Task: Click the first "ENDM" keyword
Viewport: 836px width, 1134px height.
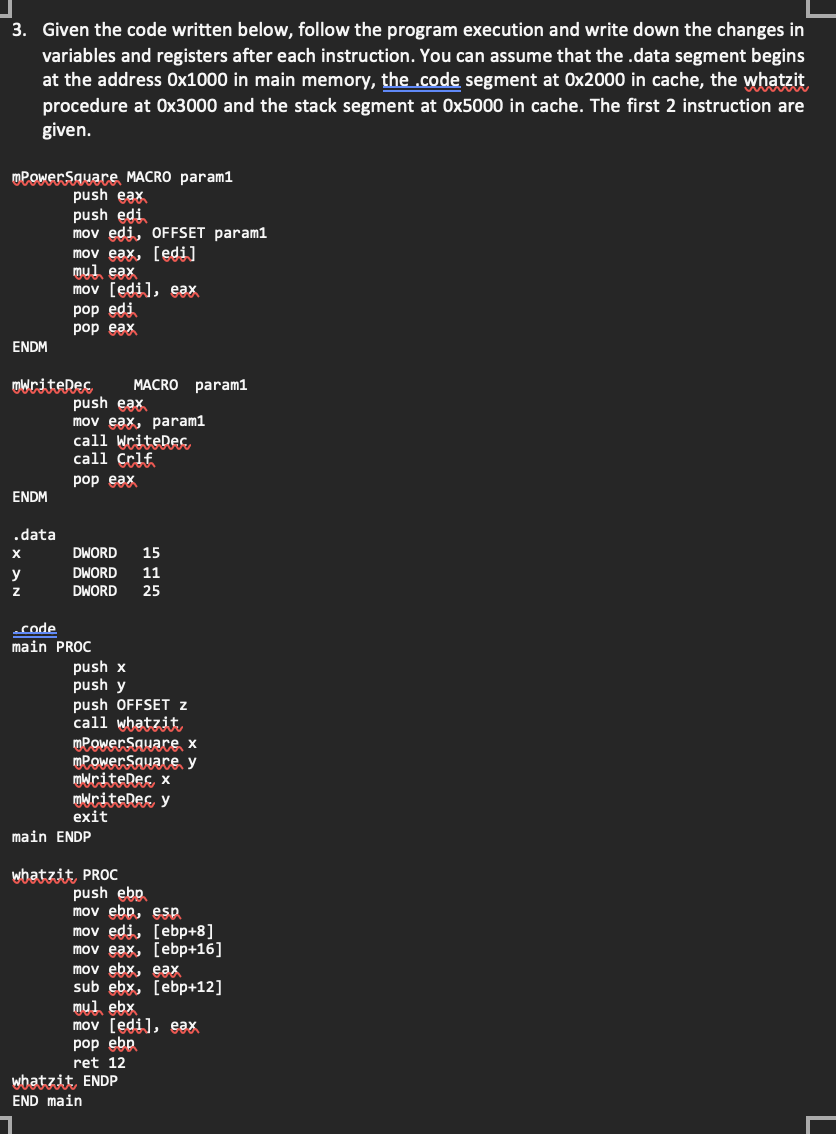Action: [30, 346]
